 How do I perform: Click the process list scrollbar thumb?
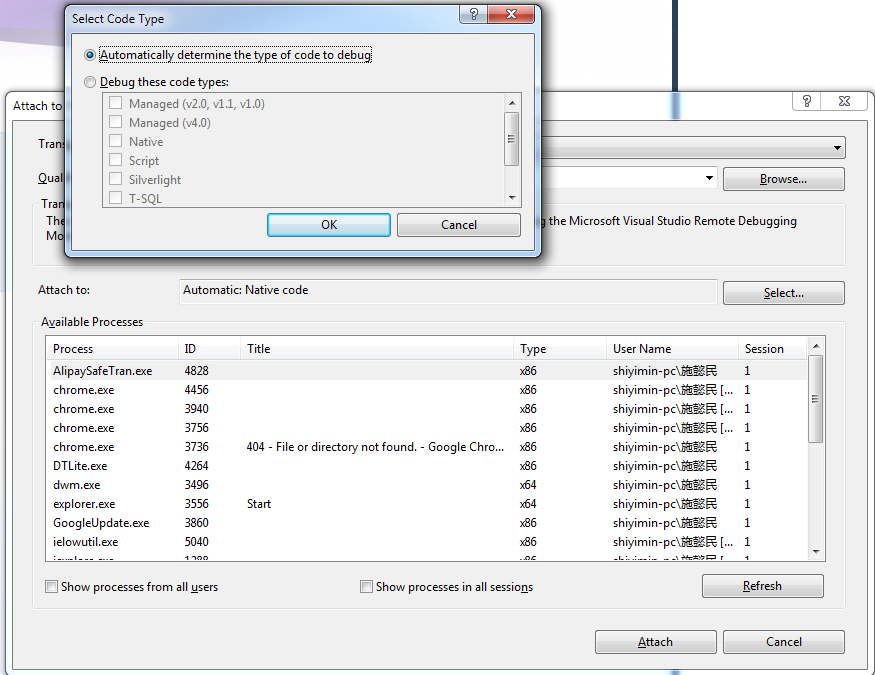[x=816, y=399]
